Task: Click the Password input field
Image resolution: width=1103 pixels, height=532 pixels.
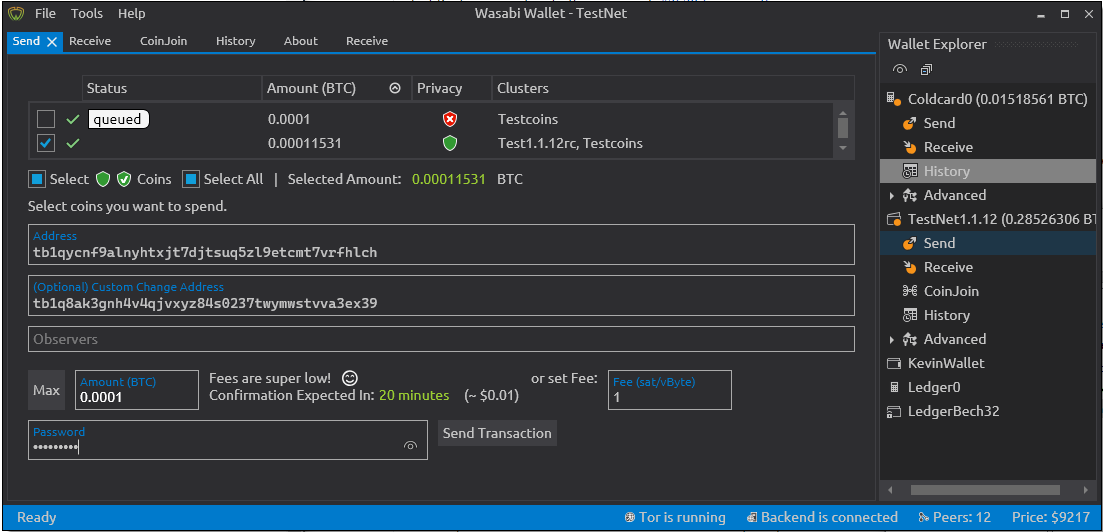Action: pyautogui.click(x=228, y=441)
